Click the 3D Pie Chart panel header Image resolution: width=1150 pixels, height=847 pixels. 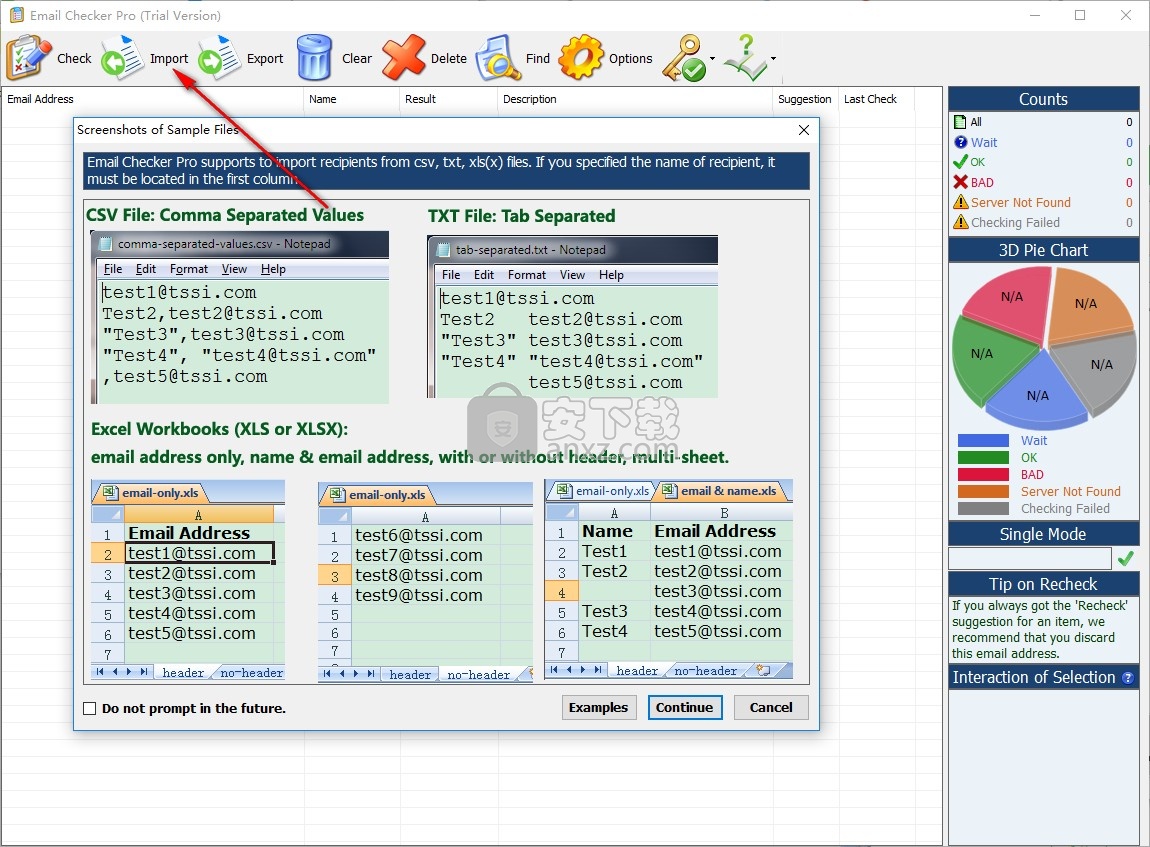click(x=1043, y=250)
